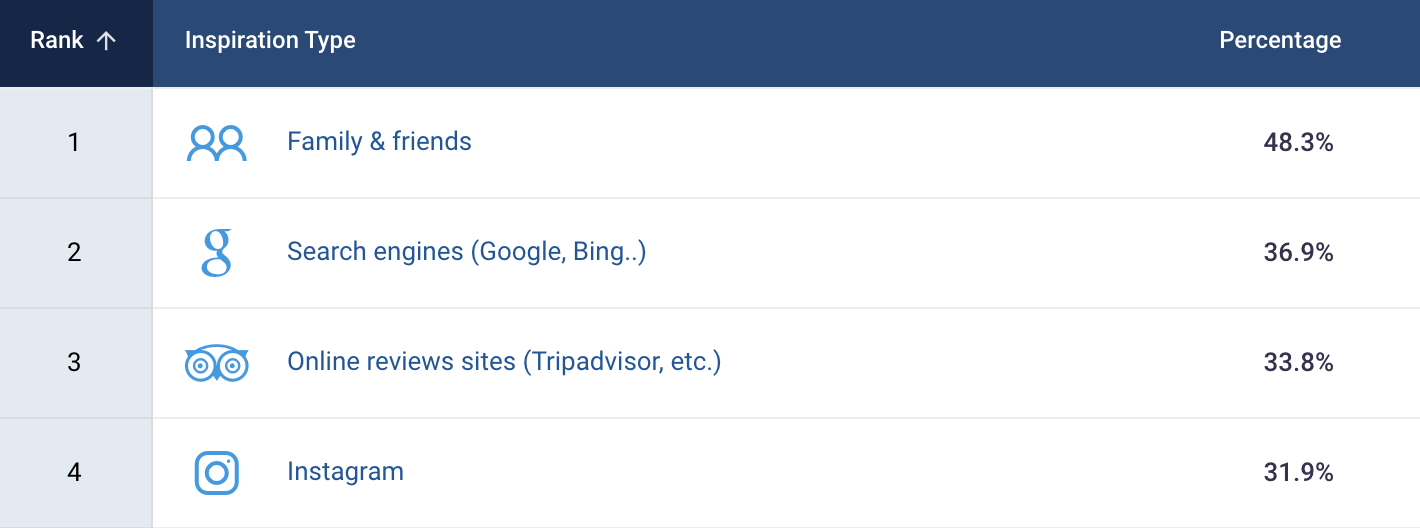Click the 36.9% percentage value
Image resolution: width=1420 pixels, height=528 pixels.
pyautogui.click(x=1298, y=253)
